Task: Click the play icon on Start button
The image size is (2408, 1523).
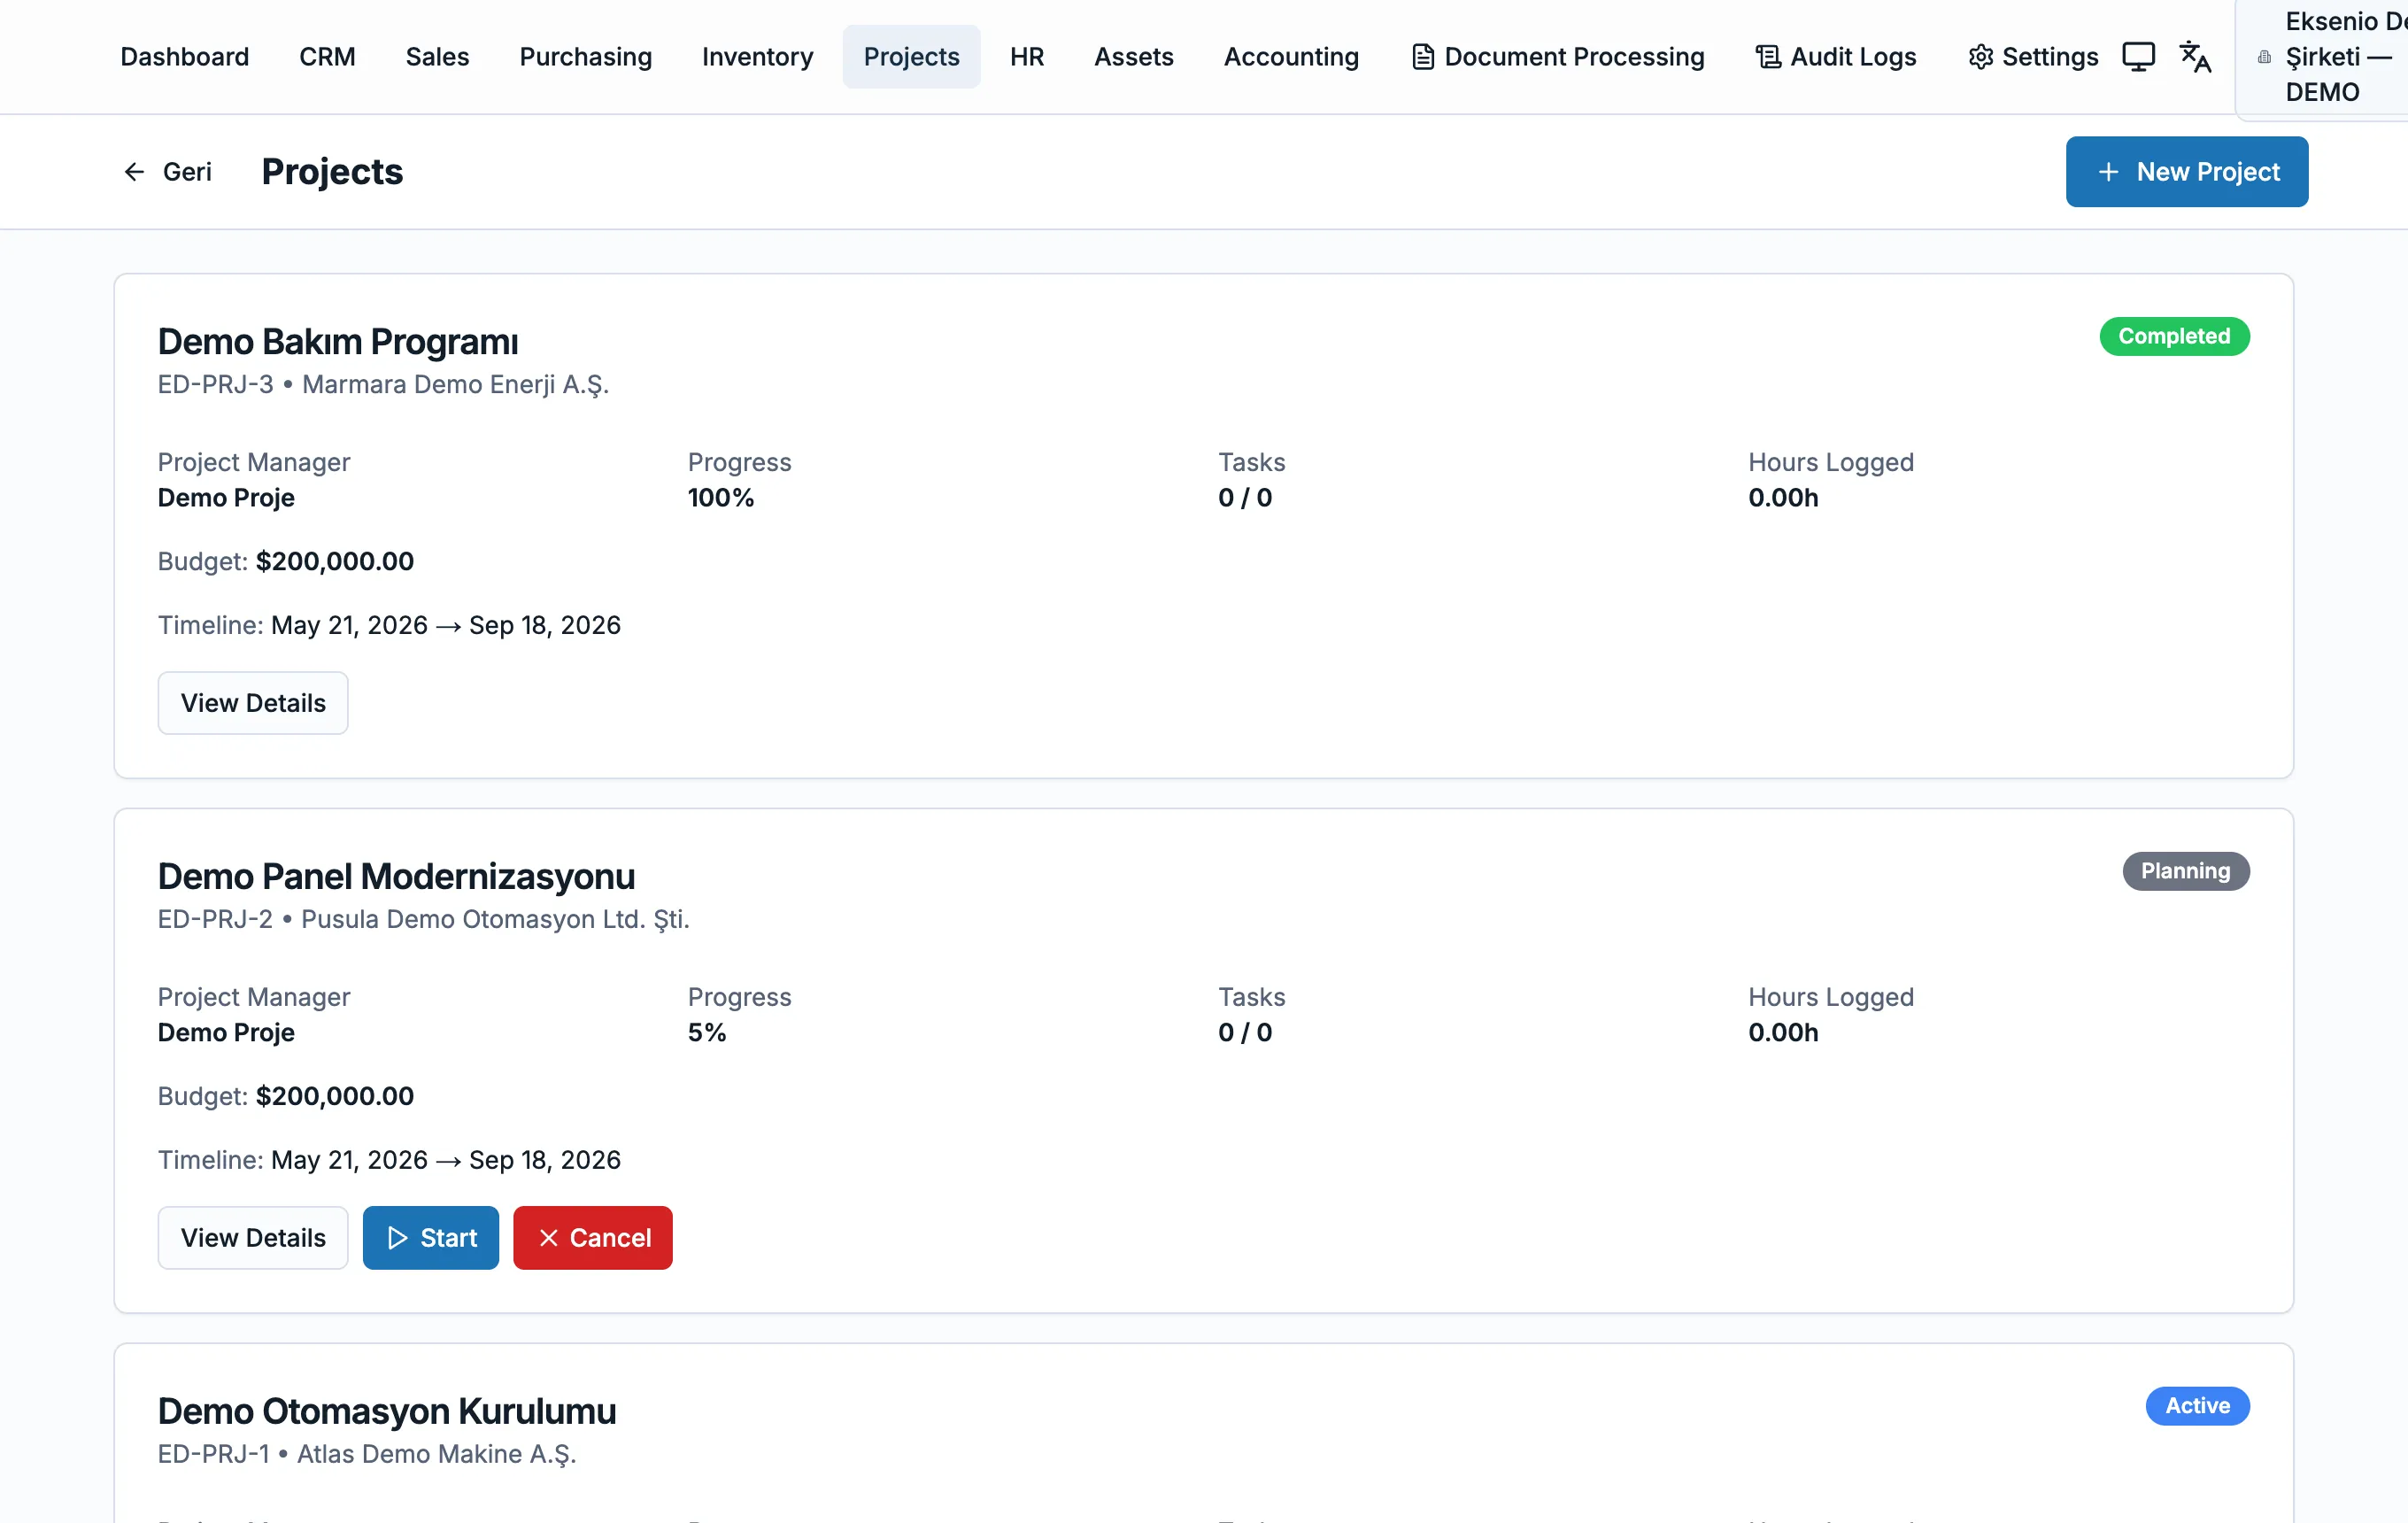Action: click(397, 1238)
